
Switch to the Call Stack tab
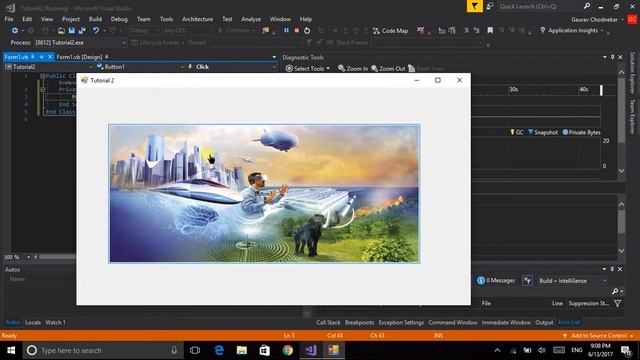[328, 322]
